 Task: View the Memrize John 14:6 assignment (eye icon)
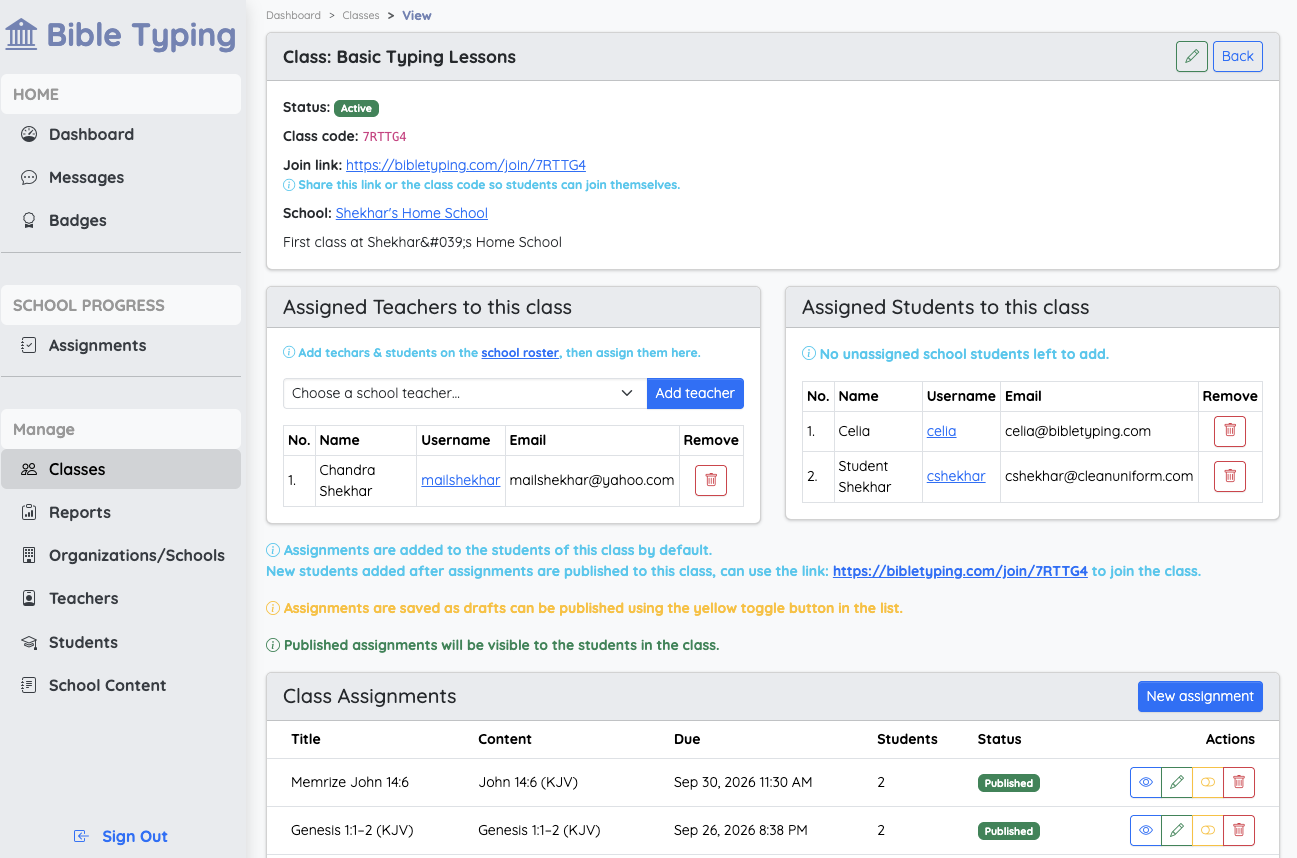coord(1146,783)
